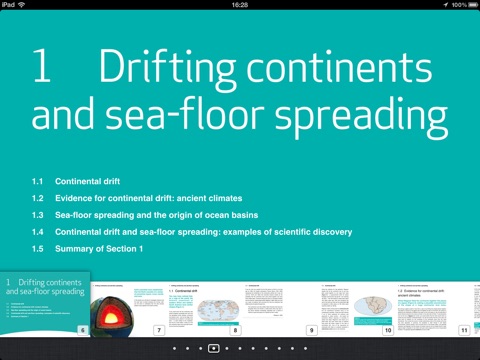The image size is (480, 360).
Task: Select the highlighted current chapter indicator dot
Action: click(214, 348)
